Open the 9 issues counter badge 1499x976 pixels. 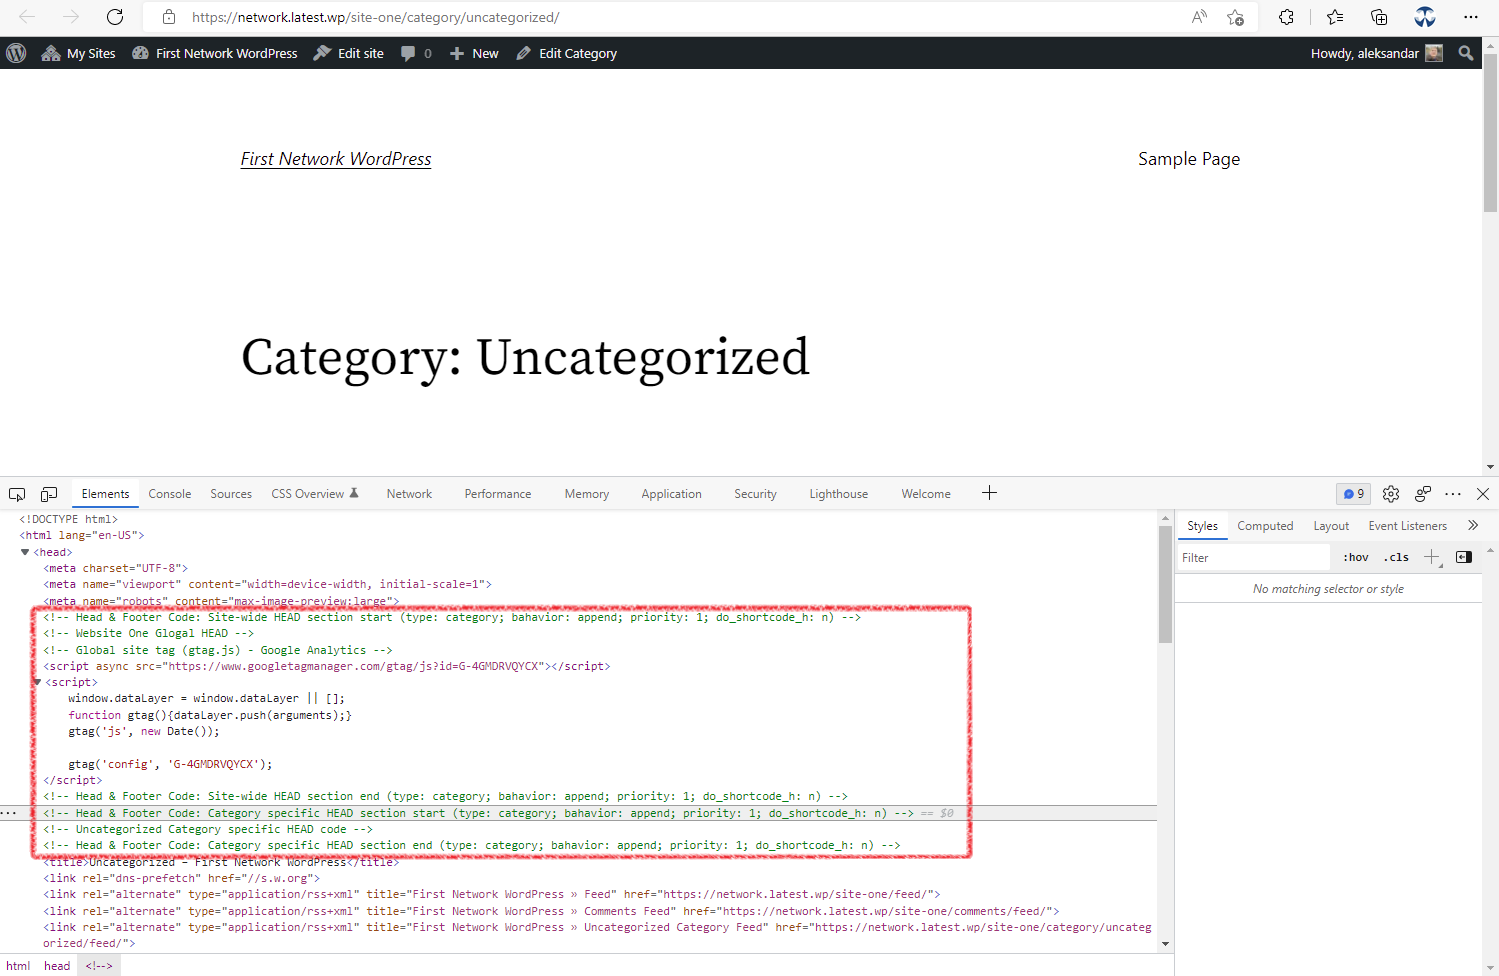coord(1353,494)
